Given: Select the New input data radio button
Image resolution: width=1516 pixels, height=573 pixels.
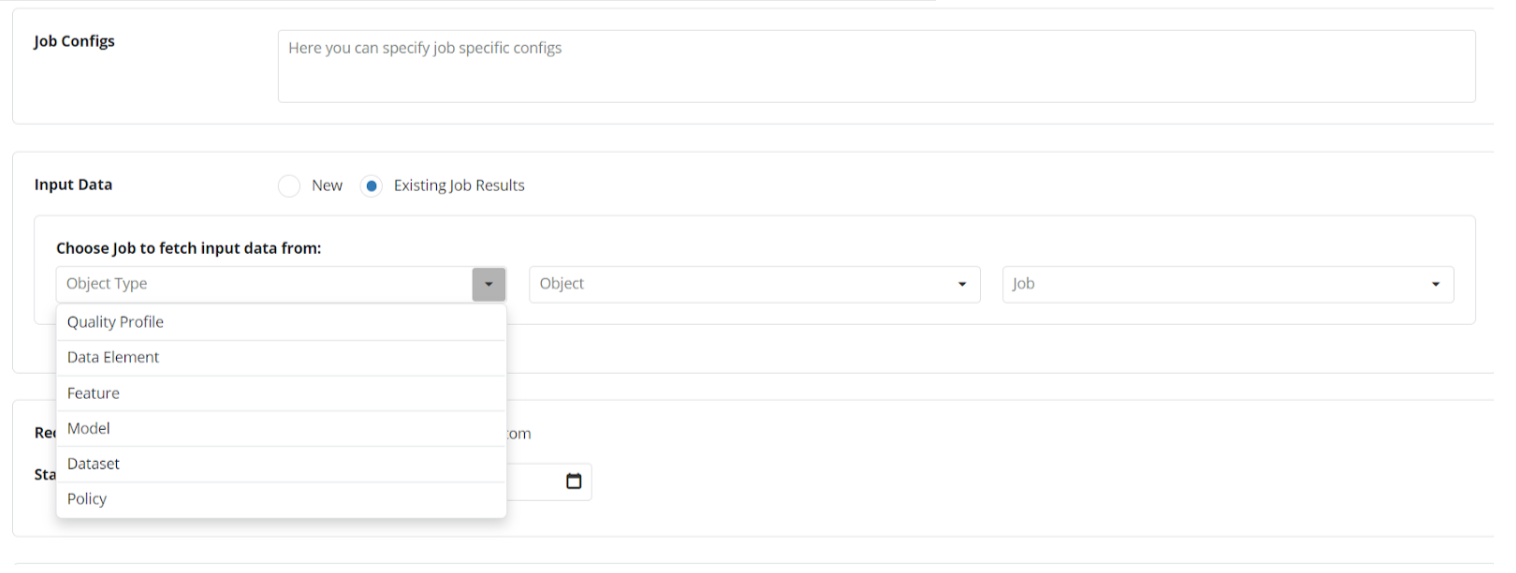Looking at the screenshot, I should coord(289,186).
